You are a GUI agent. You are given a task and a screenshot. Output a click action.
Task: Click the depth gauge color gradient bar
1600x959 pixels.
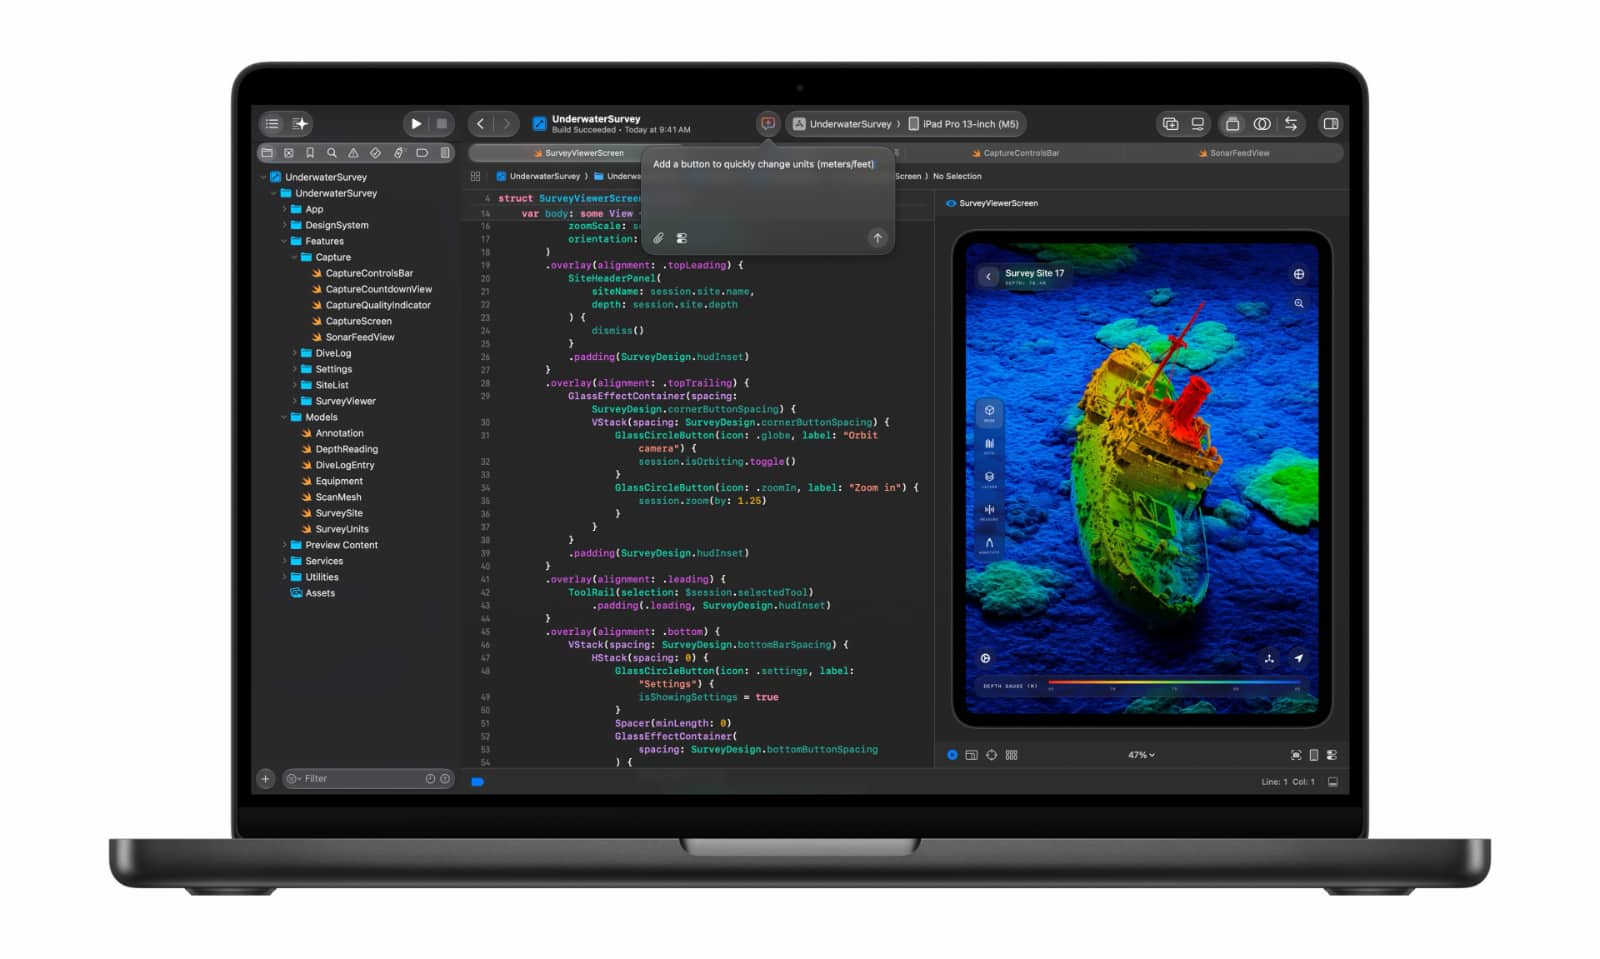coord(1175,682)
